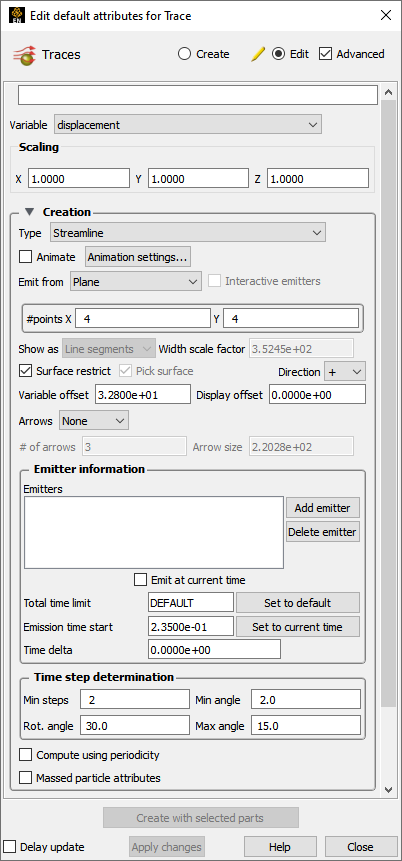Click the EnSight app icon in title bar
402x861 pixels.
16,15
